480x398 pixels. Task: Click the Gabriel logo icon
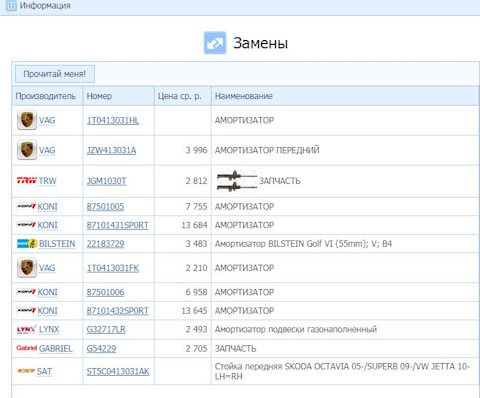(26, 348)
